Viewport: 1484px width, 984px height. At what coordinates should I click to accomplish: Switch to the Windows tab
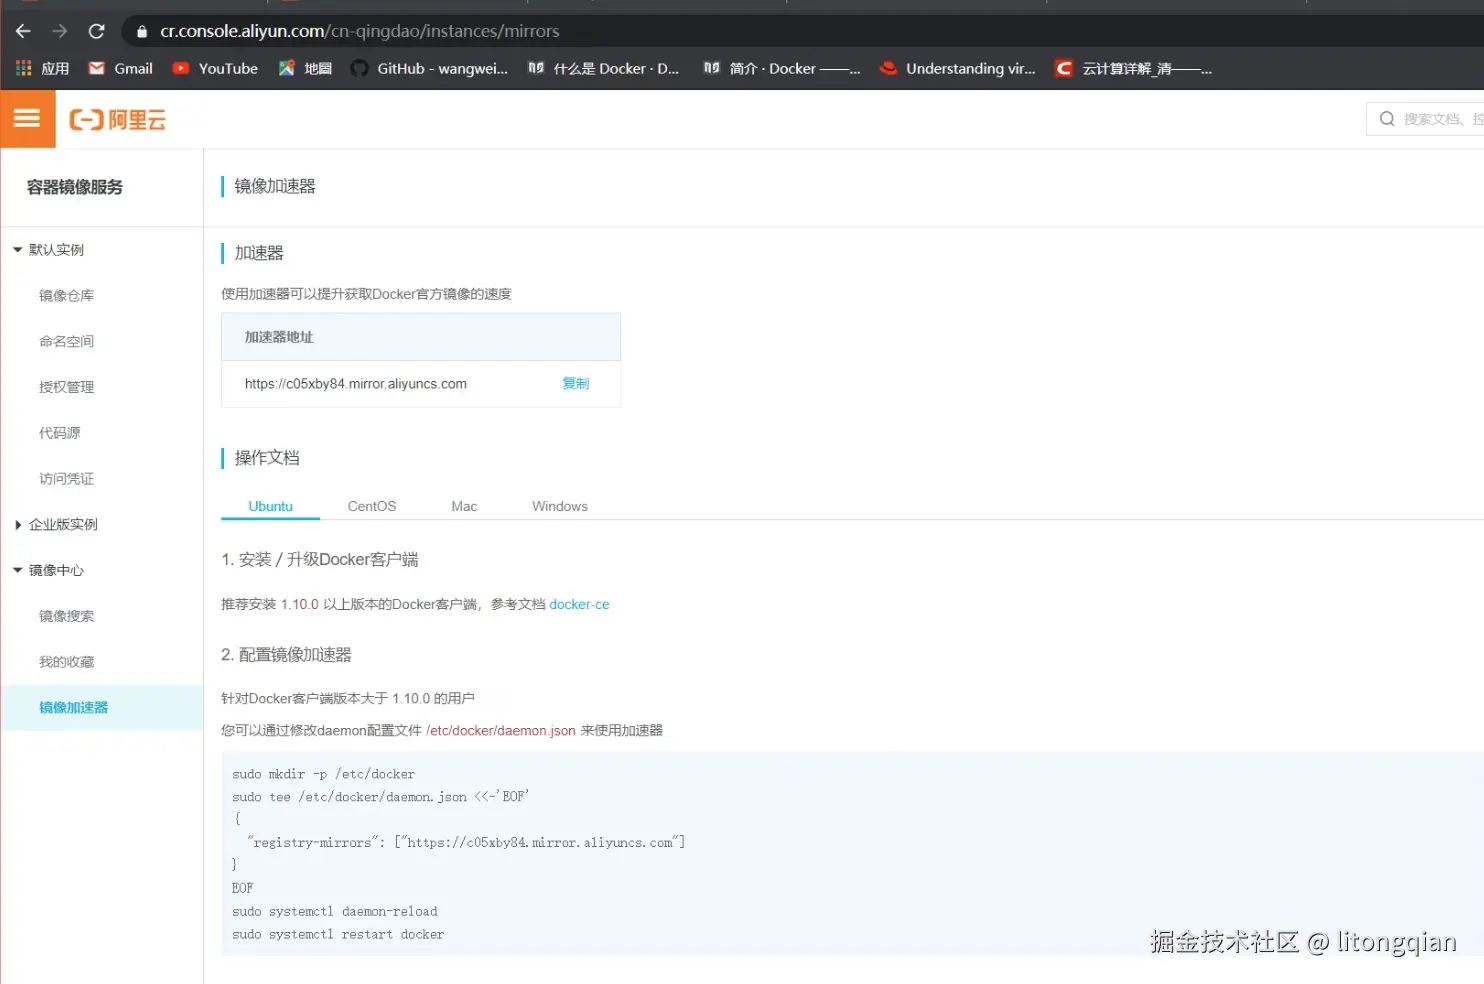coord(560,506)
